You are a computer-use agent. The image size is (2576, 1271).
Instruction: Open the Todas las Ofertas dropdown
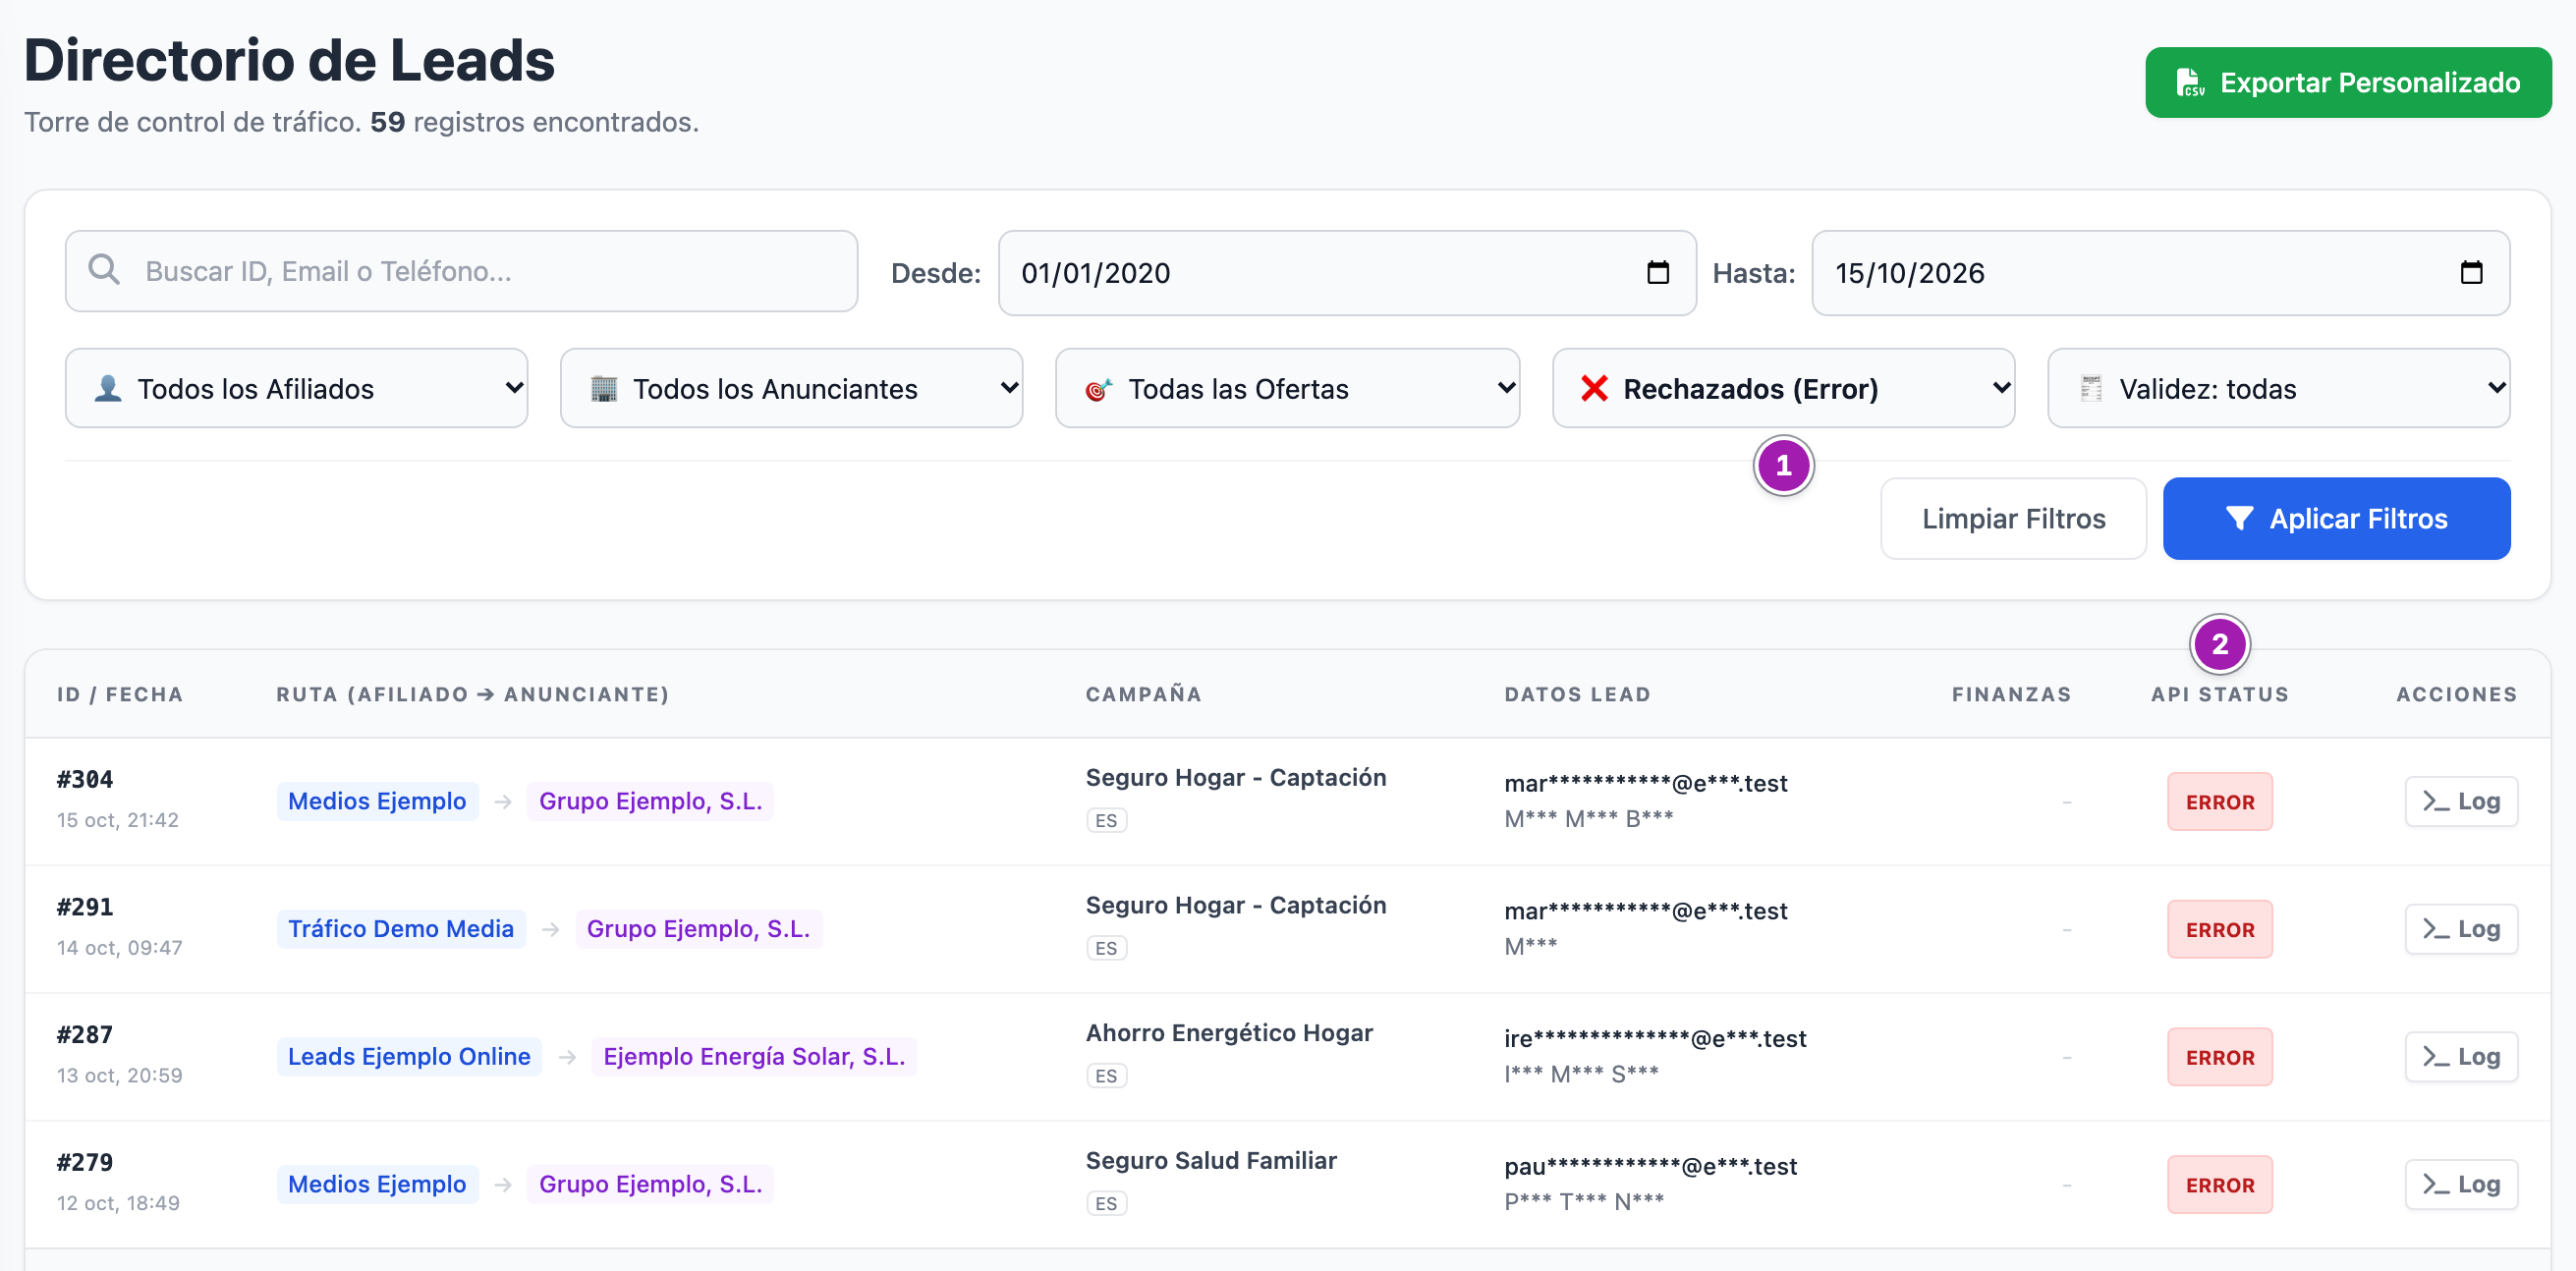click(1287, 388)
